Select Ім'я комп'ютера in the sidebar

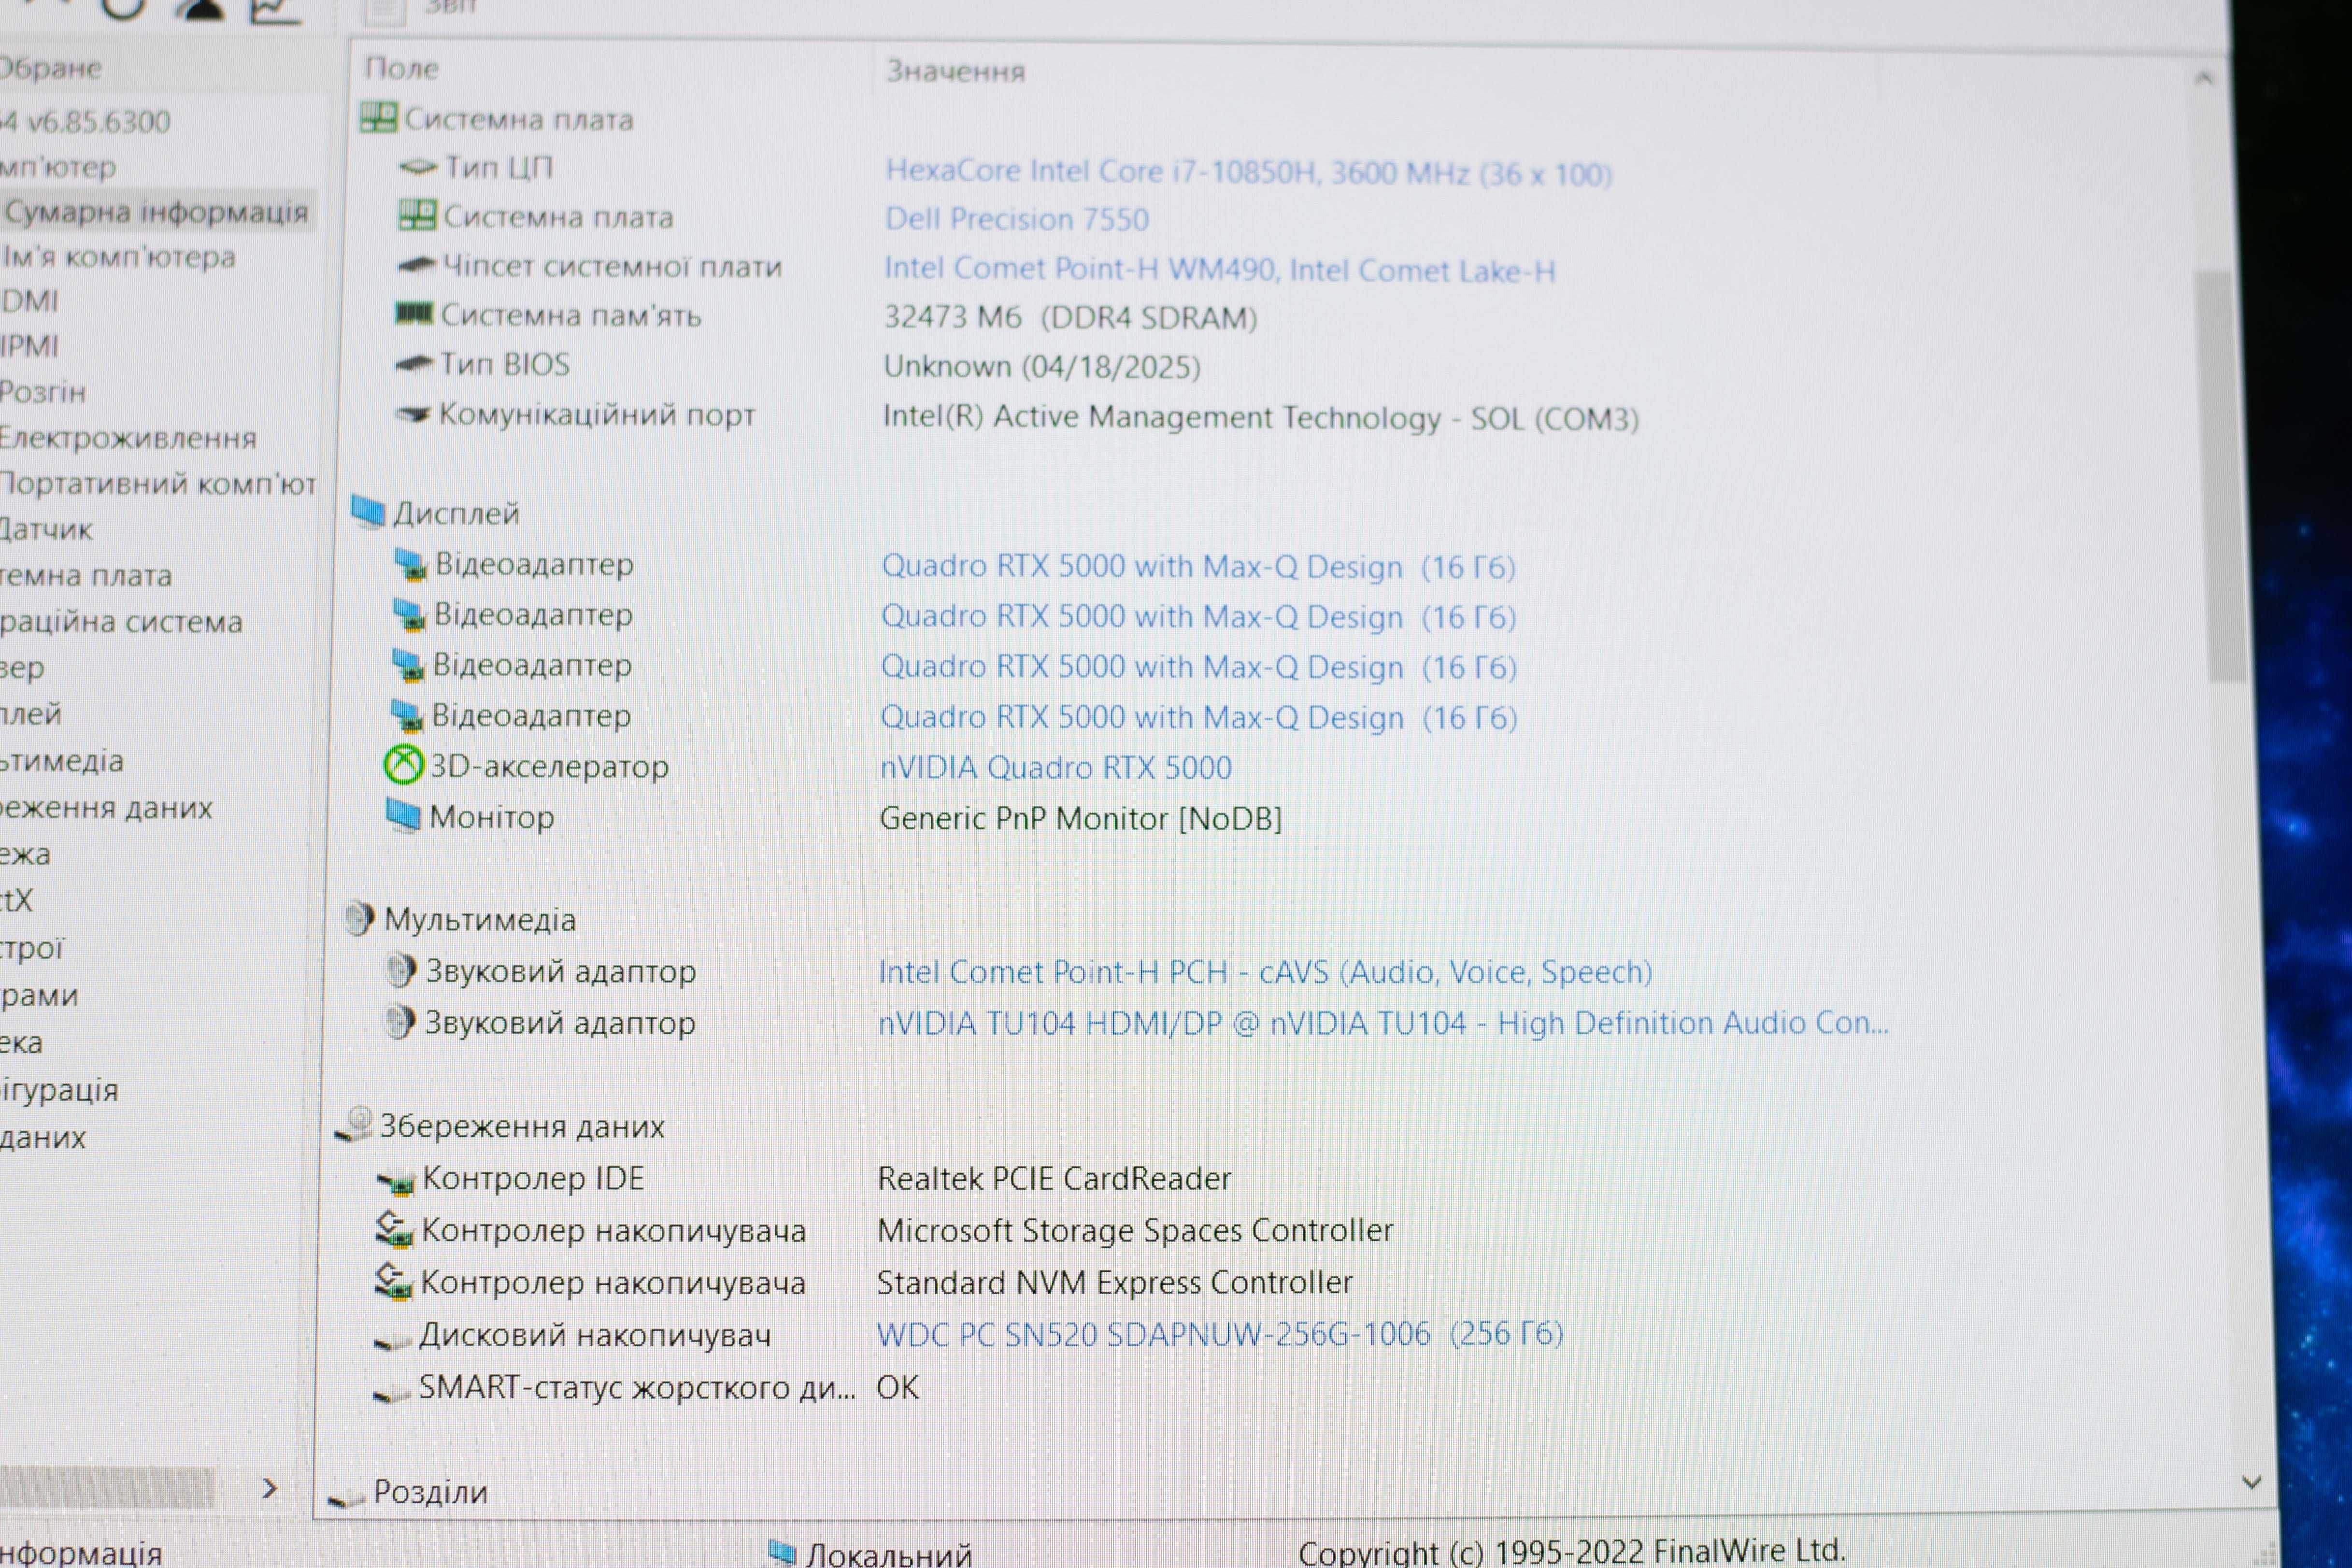[118, 257]
